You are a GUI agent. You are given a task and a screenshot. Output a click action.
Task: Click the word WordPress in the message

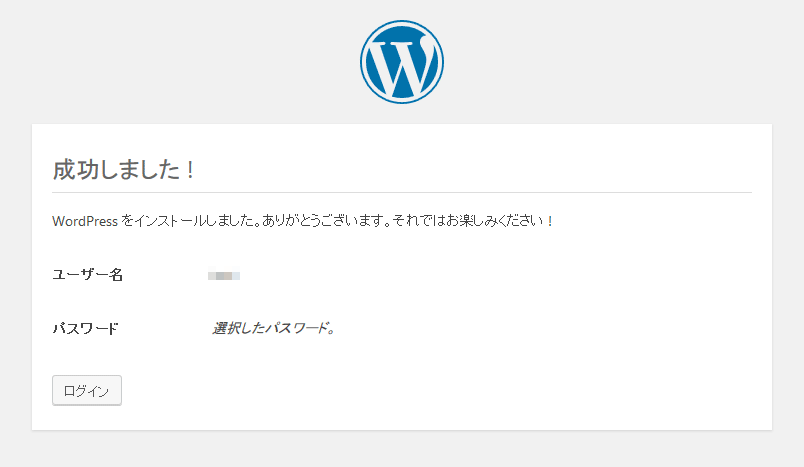tap(85, 221)
